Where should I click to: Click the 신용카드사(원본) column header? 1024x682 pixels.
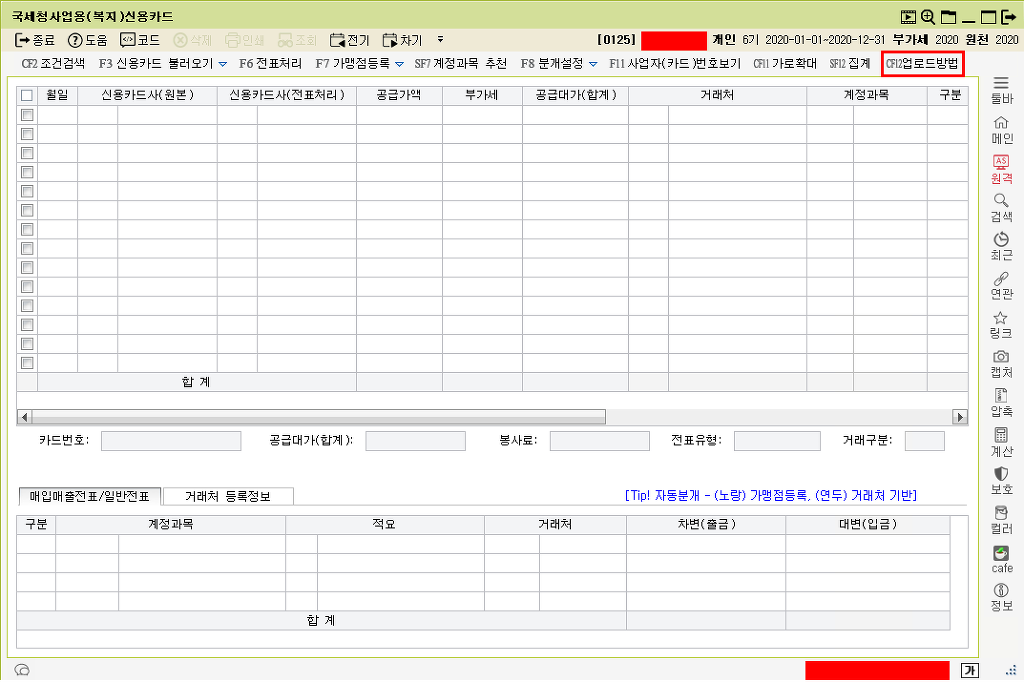coord(148,95)
